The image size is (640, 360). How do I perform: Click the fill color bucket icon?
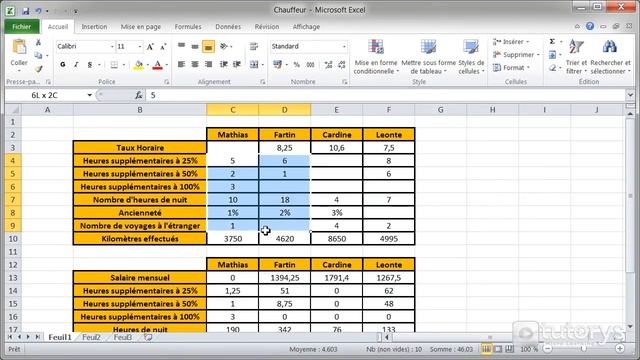139,64
